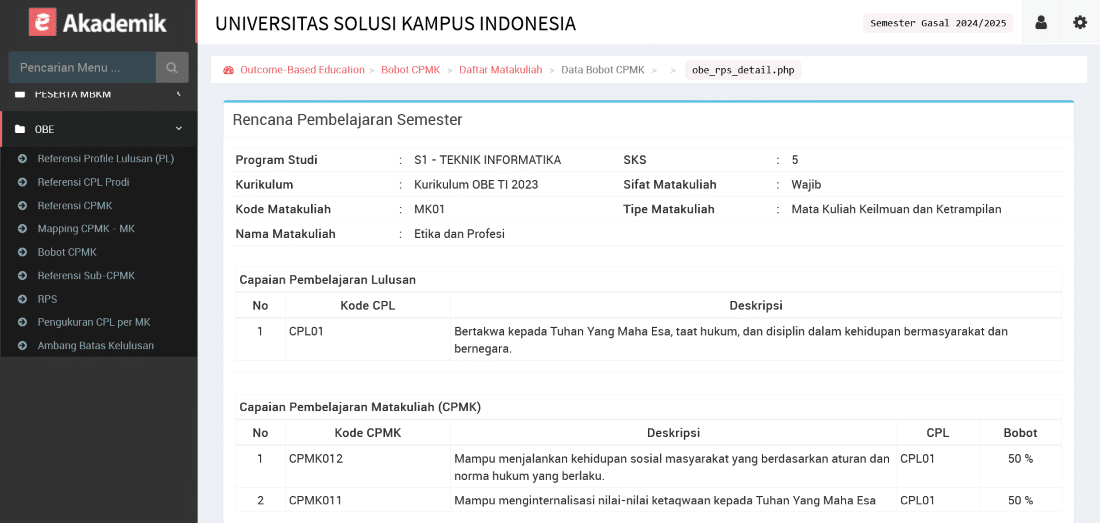Viewport: 1100px width, 523px height.
Task: Click the Capaian Pembelajaran Lulusan table title
Action: click(x=328, y=280)
